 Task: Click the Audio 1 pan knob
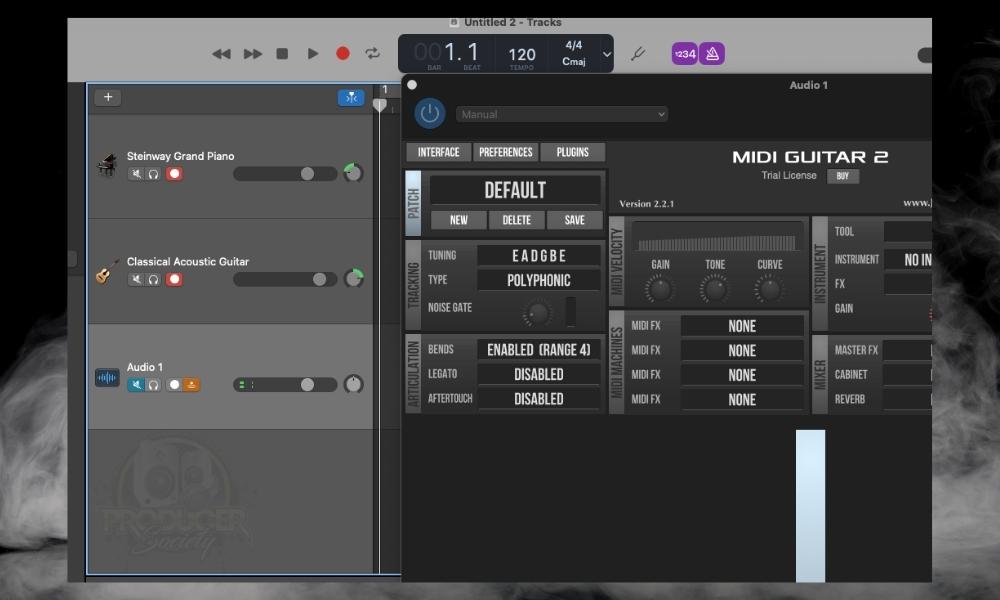click(x=353, y=384)
